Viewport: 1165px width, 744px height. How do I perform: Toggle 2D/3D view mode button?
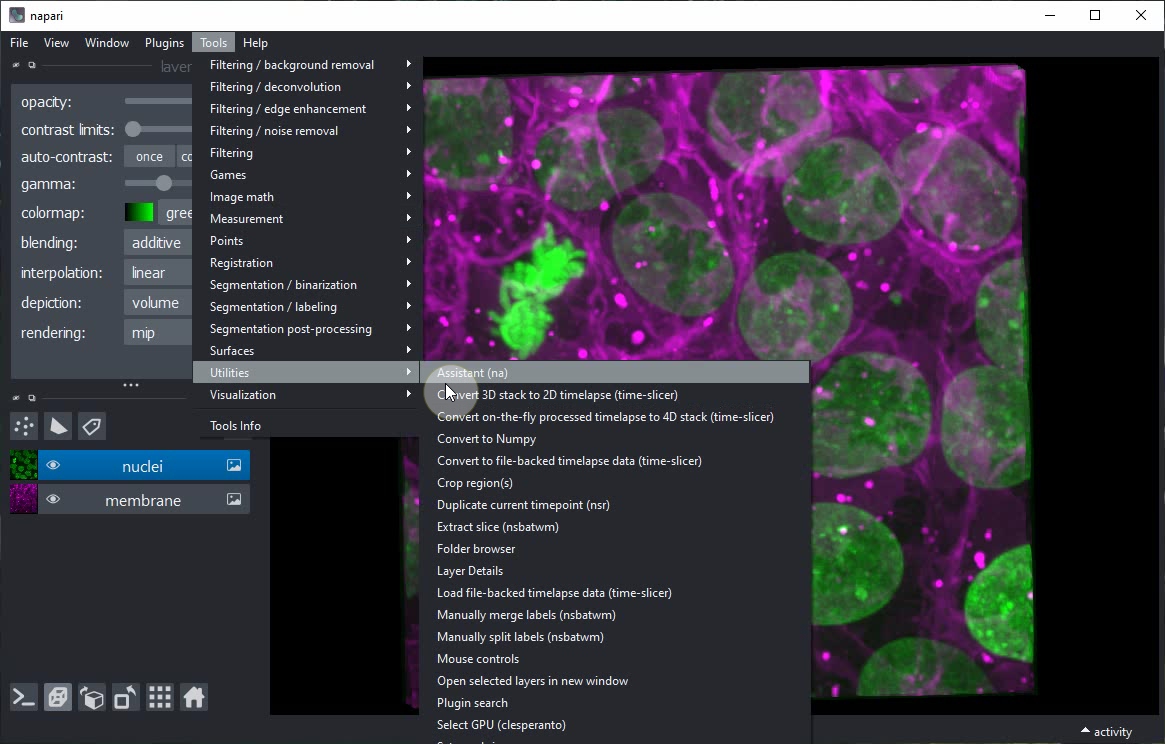pos(58,697)
